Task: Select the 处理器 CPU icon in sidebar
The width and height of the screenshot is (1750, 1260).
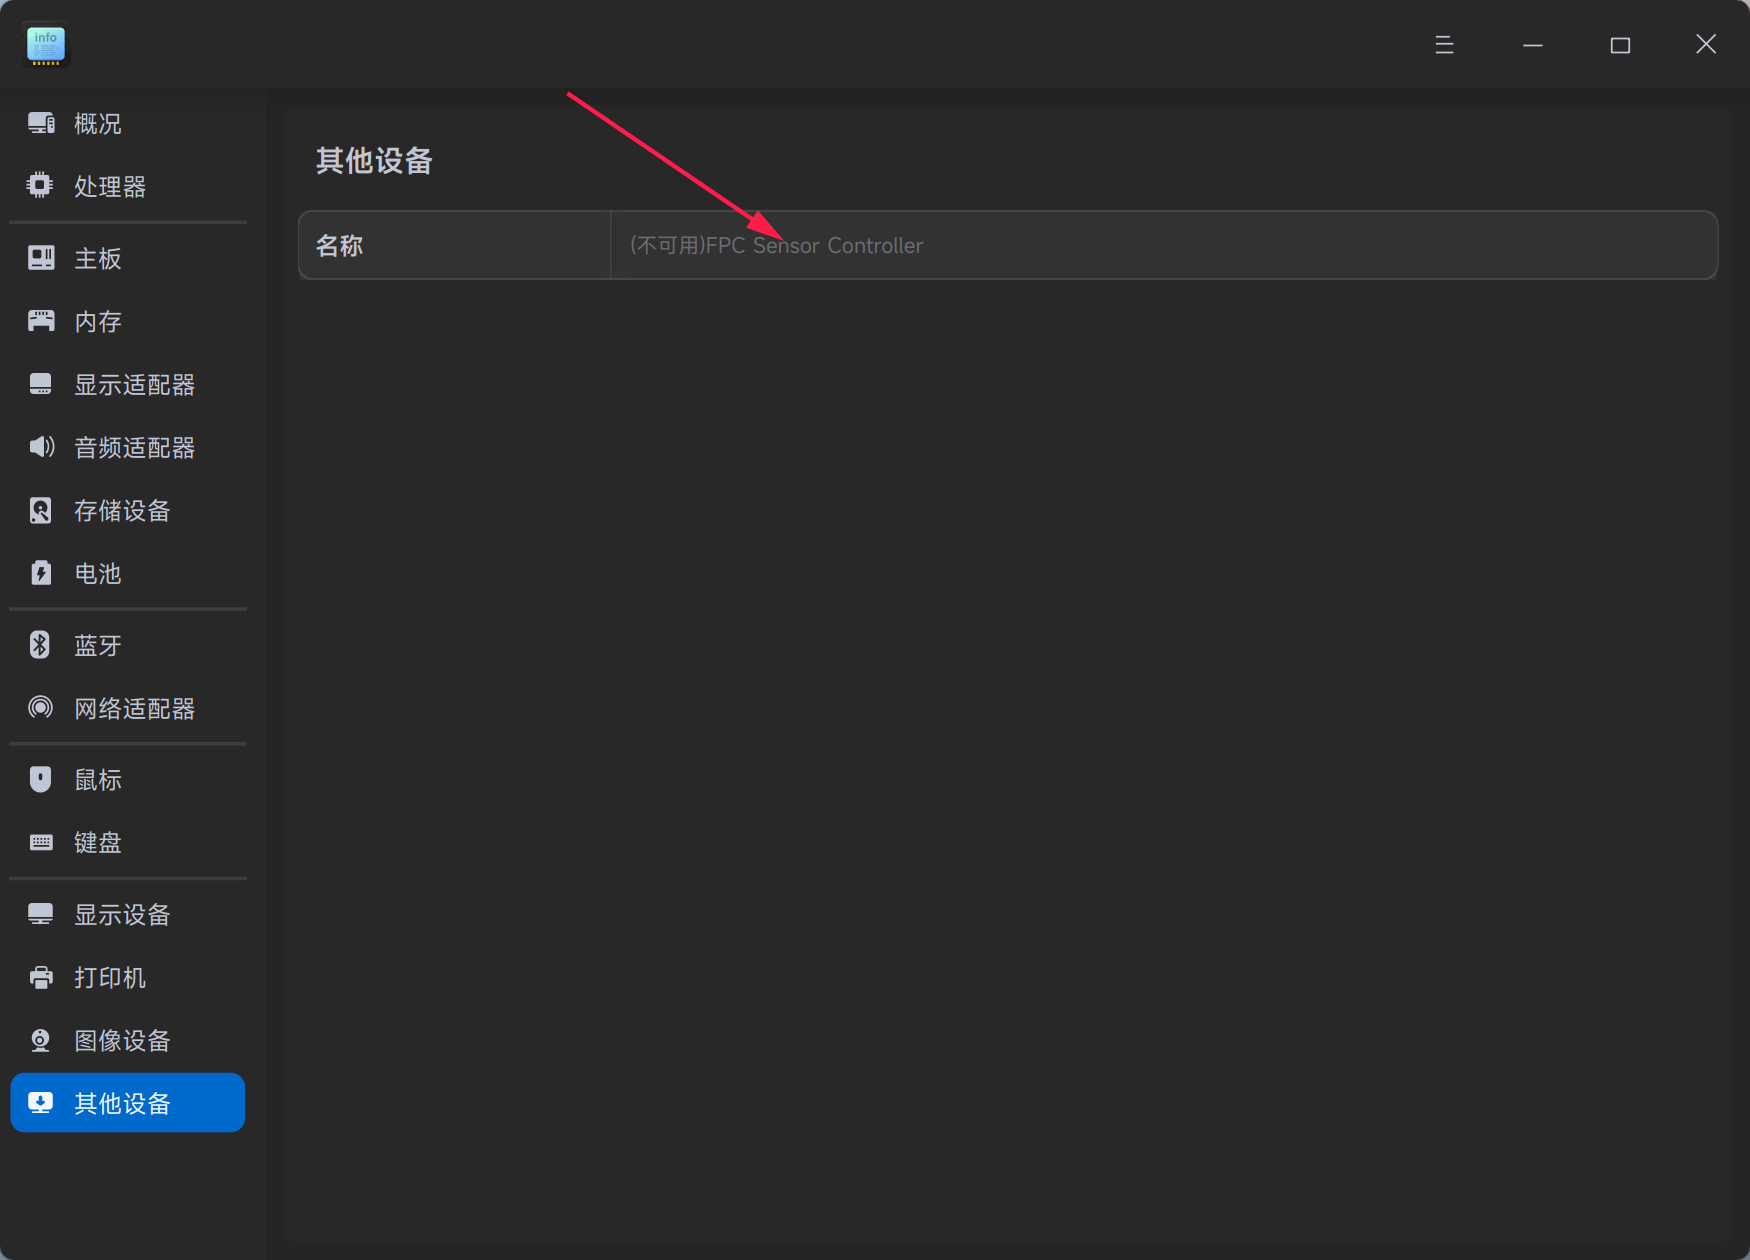Action: click(40, 185)
